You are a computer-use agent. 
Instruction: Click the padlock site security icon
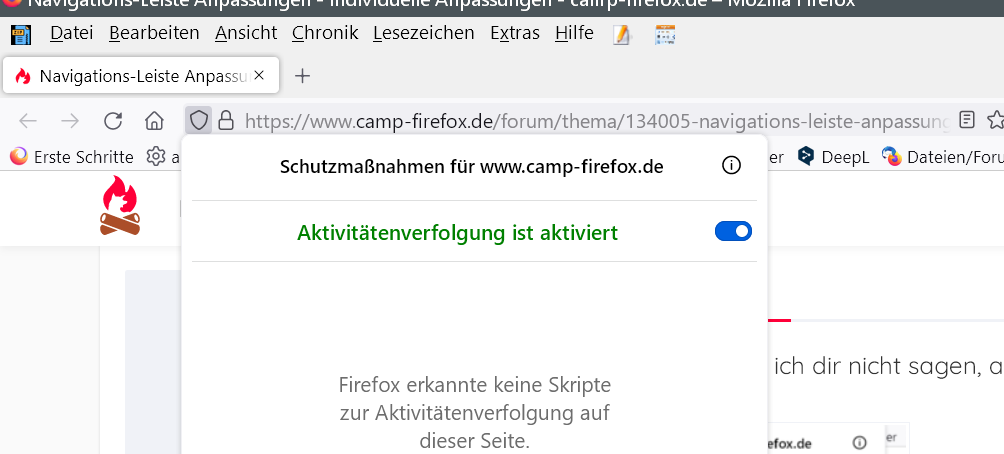226,121
